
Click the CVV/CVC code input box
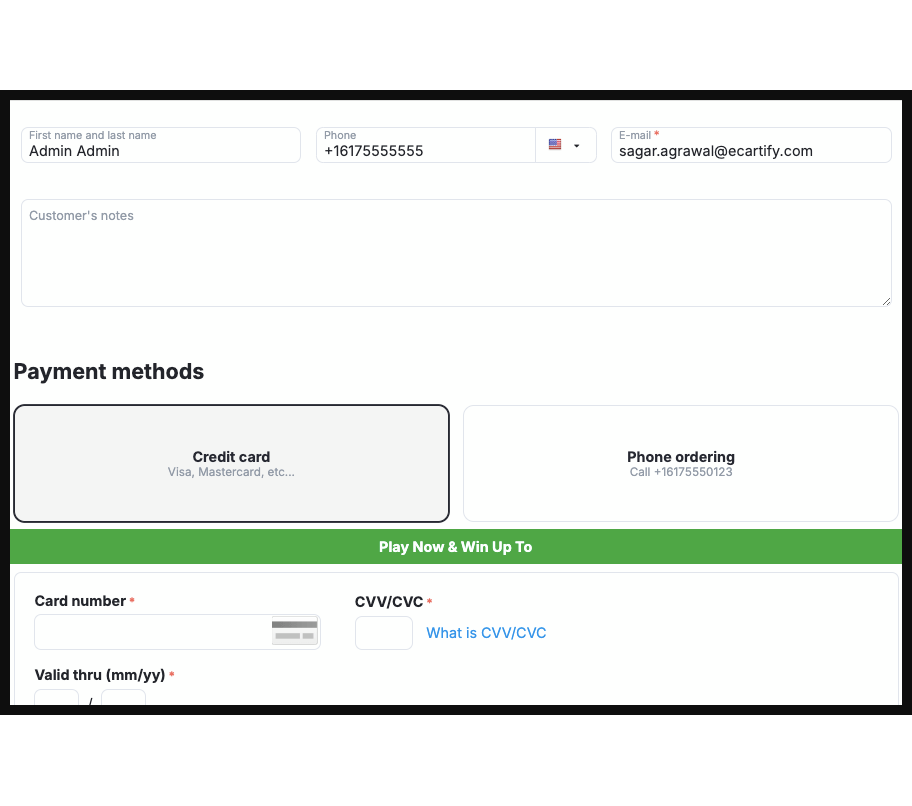click(x=383, y=633)
